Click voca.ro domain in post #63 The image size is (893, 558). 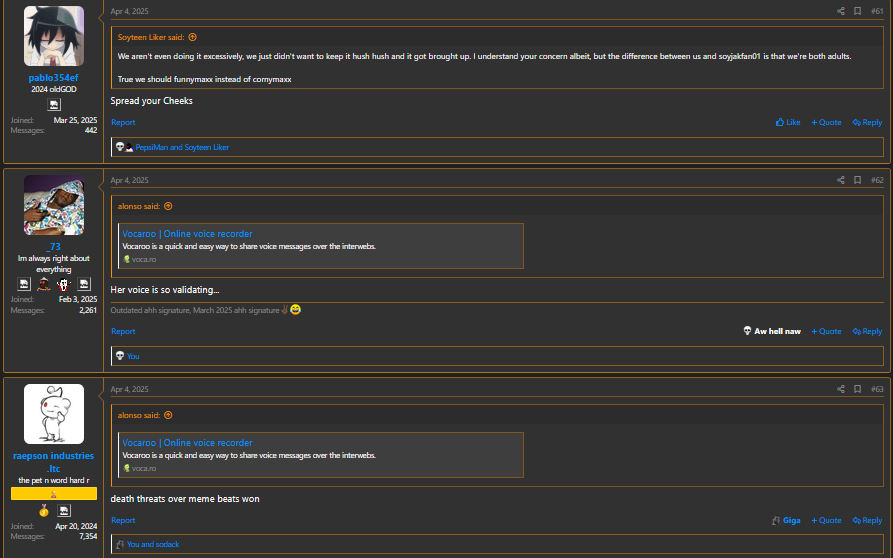click(144, 468)
